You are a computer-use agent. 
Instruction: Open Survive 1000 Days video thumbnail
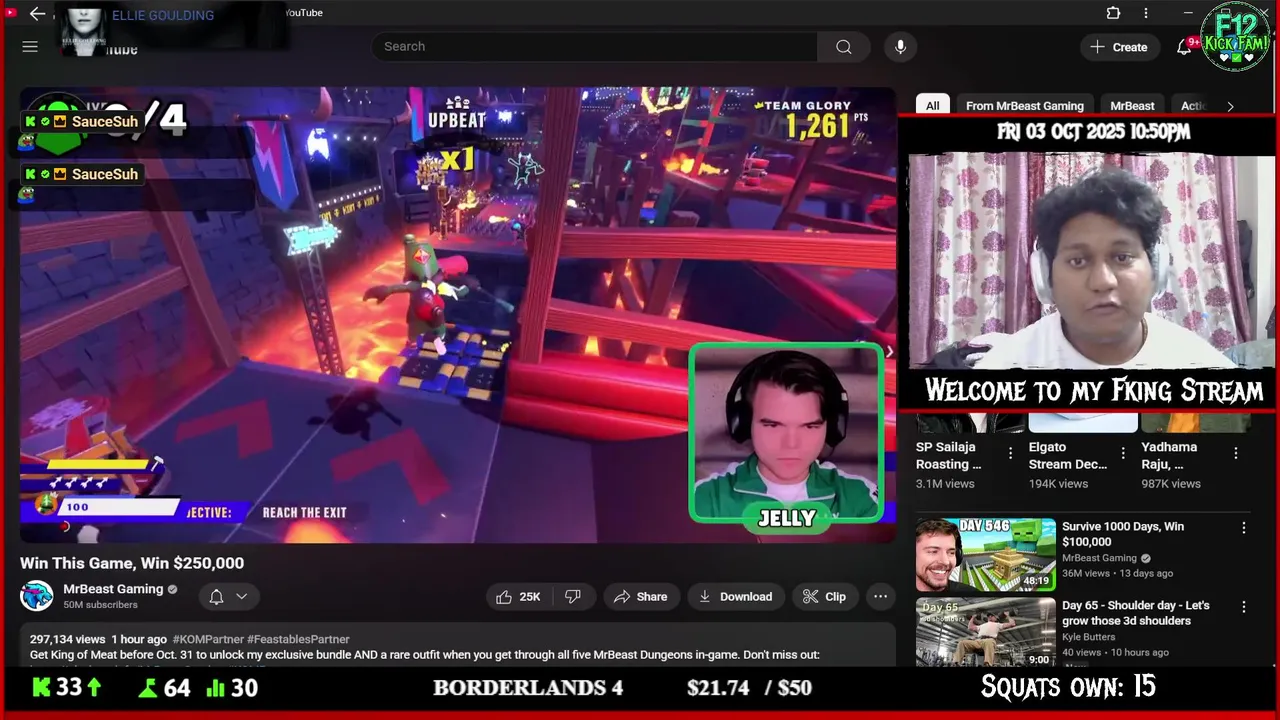986,554
